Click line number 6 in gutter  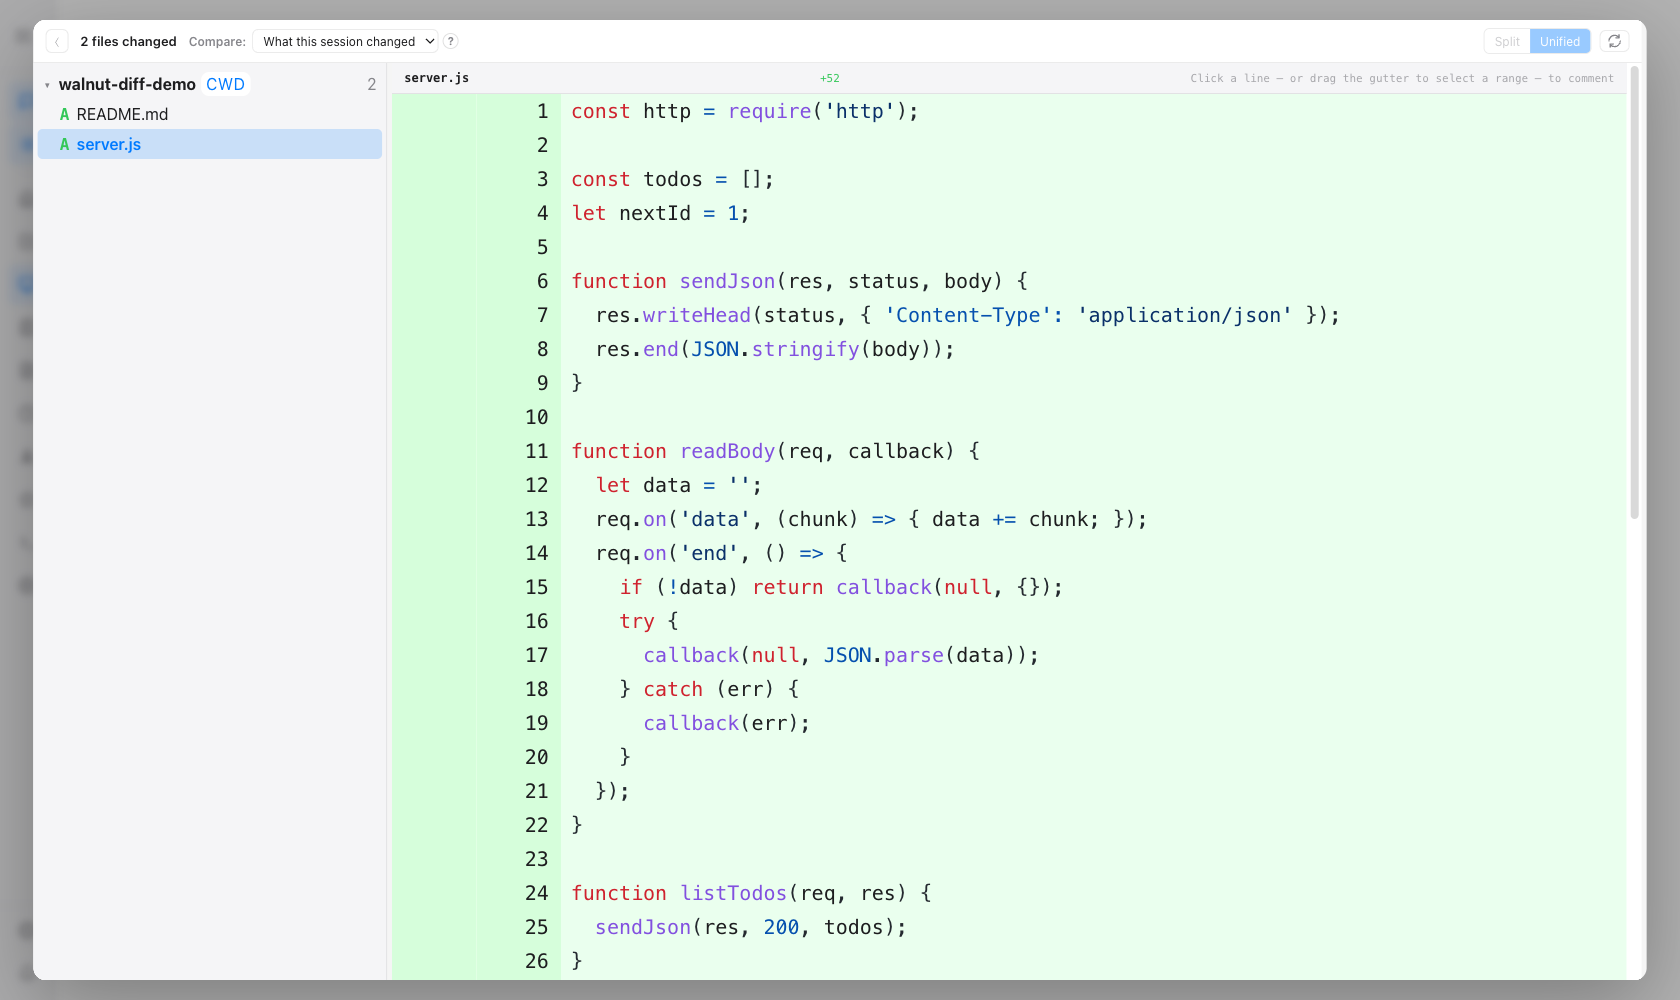[x=542, y=281]
